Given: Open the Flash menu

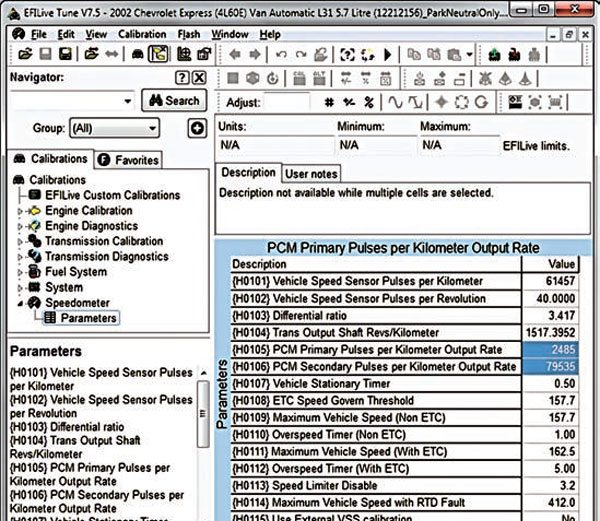Looking at the screenshot, I should click(x=189, y=34).
